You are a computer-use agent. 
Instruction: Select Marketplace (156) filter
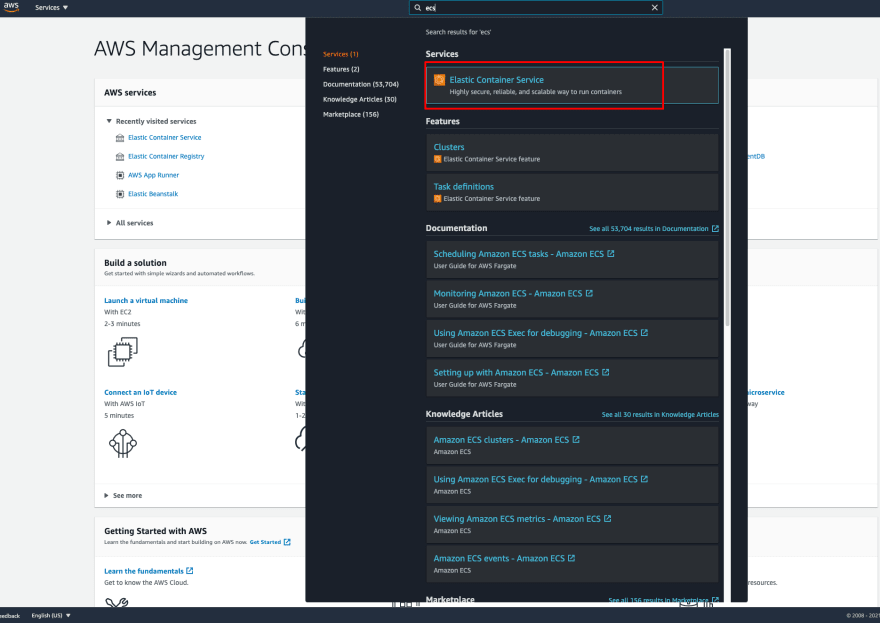coord(350,114)
